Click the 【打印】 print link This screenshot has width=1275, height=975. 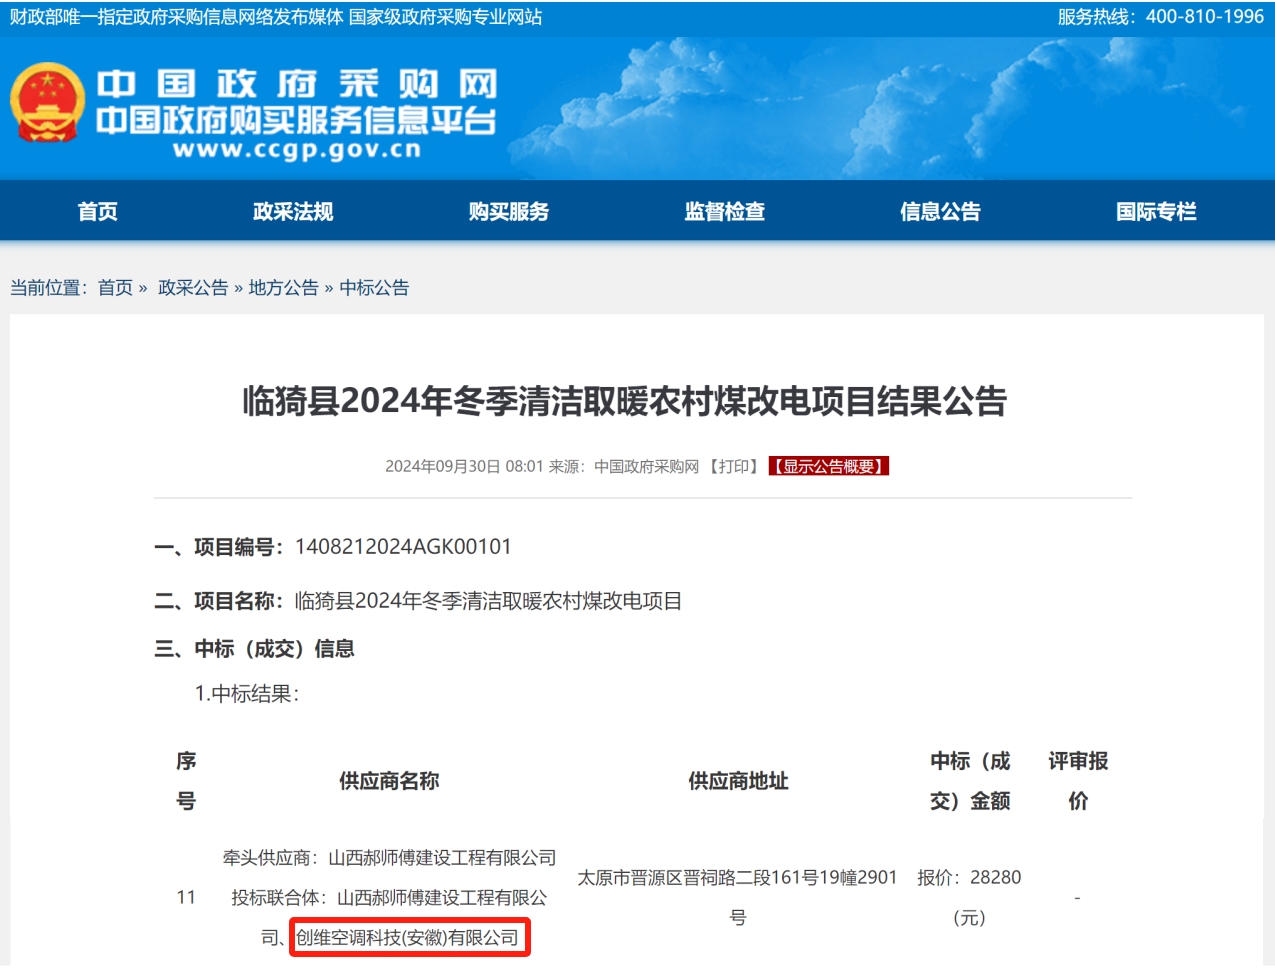[734, 466]
